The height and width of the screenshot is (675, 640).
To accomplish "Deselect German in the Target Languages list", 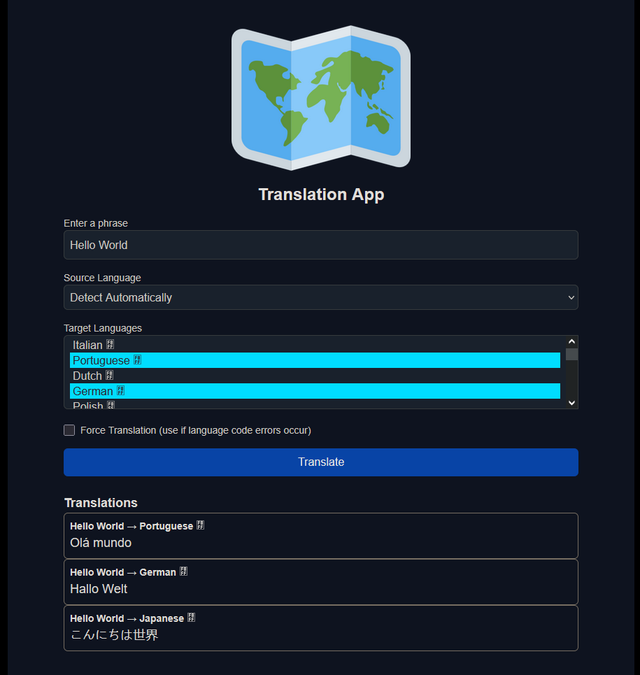I will 315,391.
